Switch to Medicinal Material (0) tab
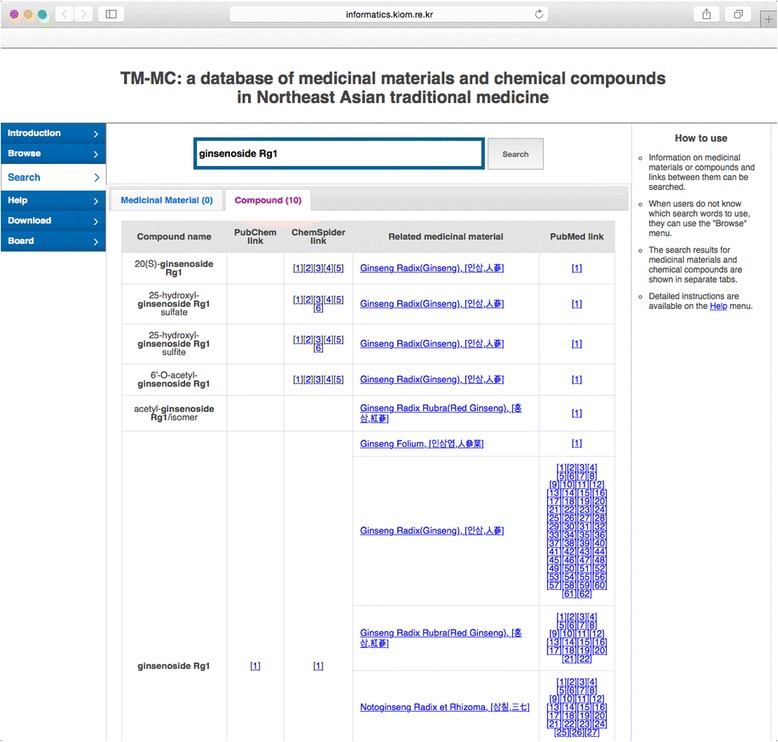778x742 pixels. click(166, 200)
